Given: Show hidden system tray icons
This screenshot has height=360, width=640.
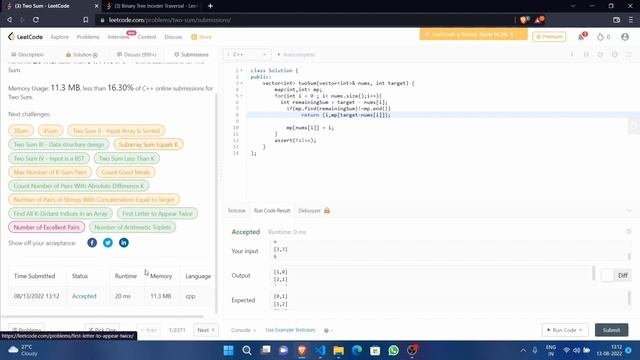Looking at the screenshot, I should [523, 350].
